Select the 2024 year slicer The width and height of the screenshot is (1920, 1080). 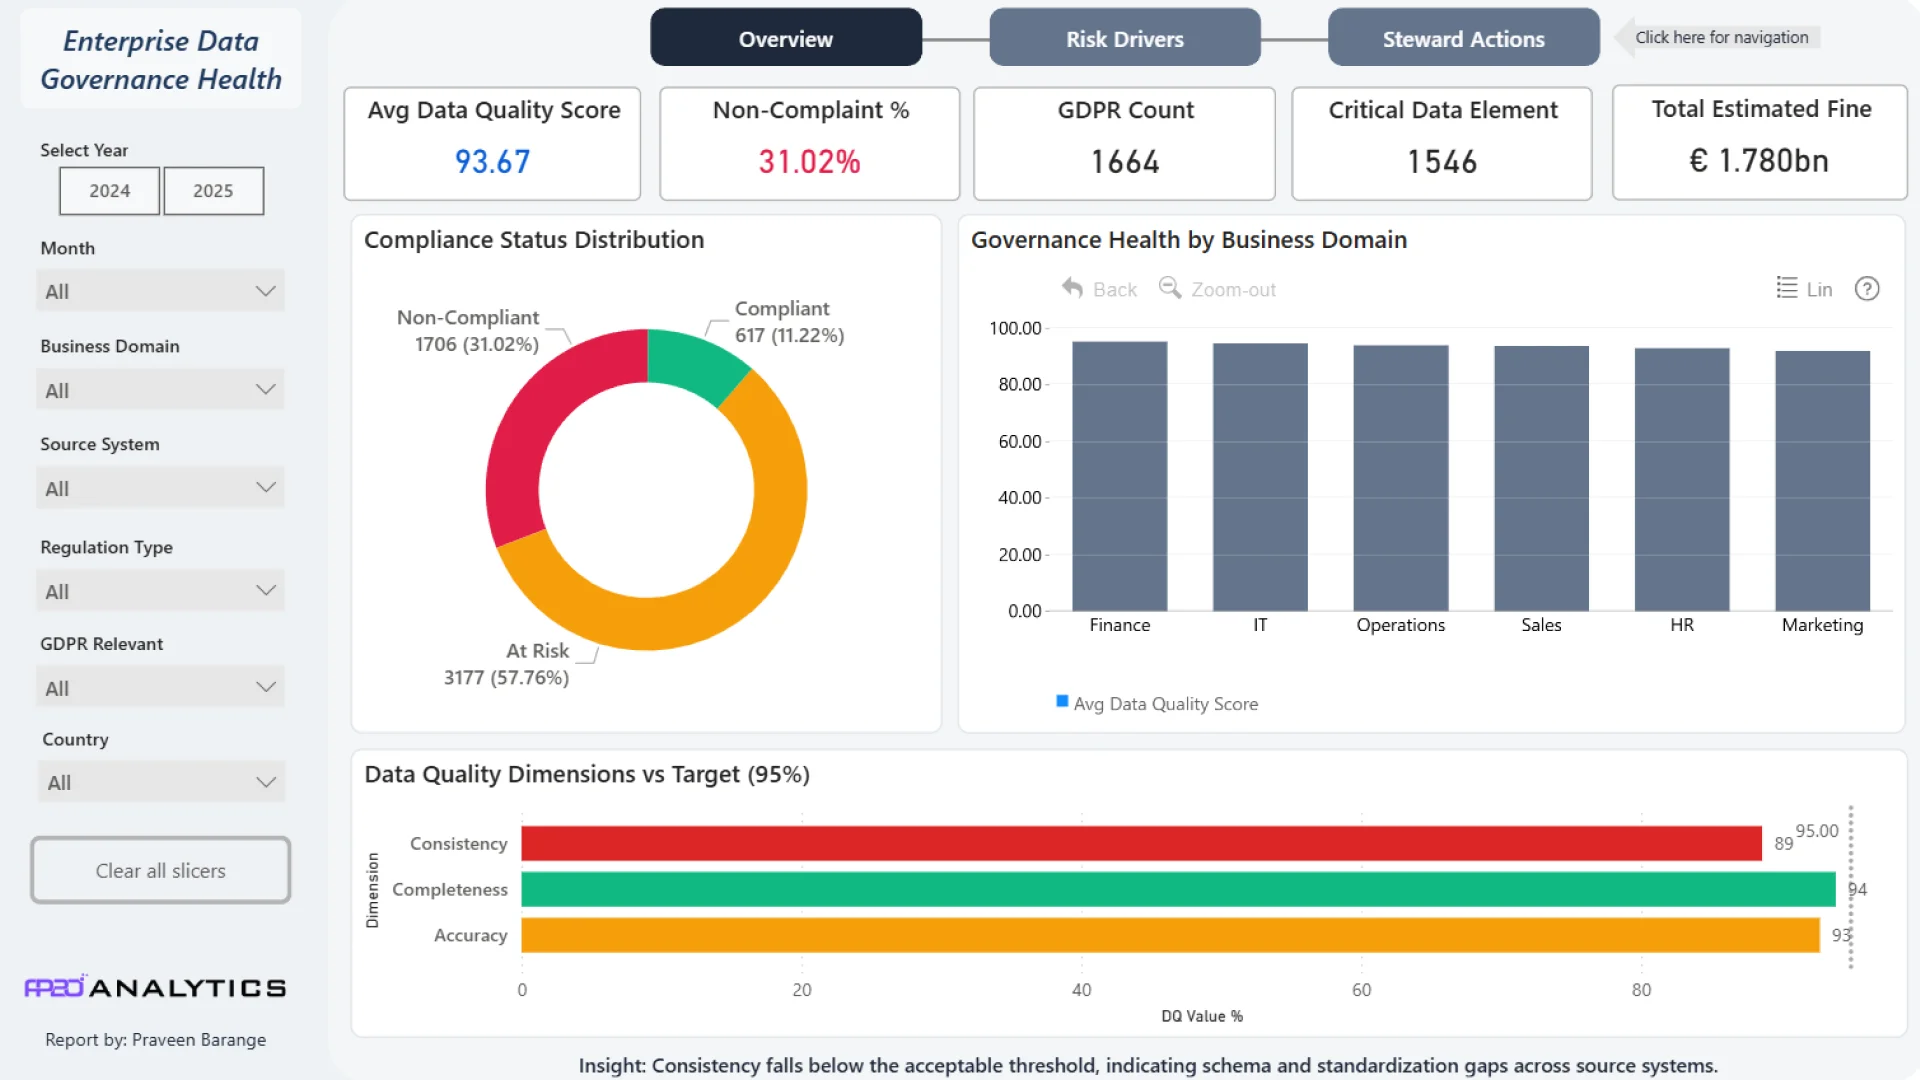pos(109,191)
